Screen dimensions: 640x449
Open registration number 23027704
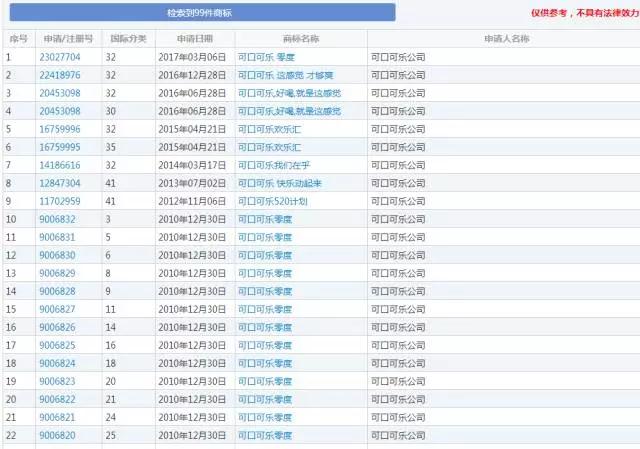coord(59,58)
